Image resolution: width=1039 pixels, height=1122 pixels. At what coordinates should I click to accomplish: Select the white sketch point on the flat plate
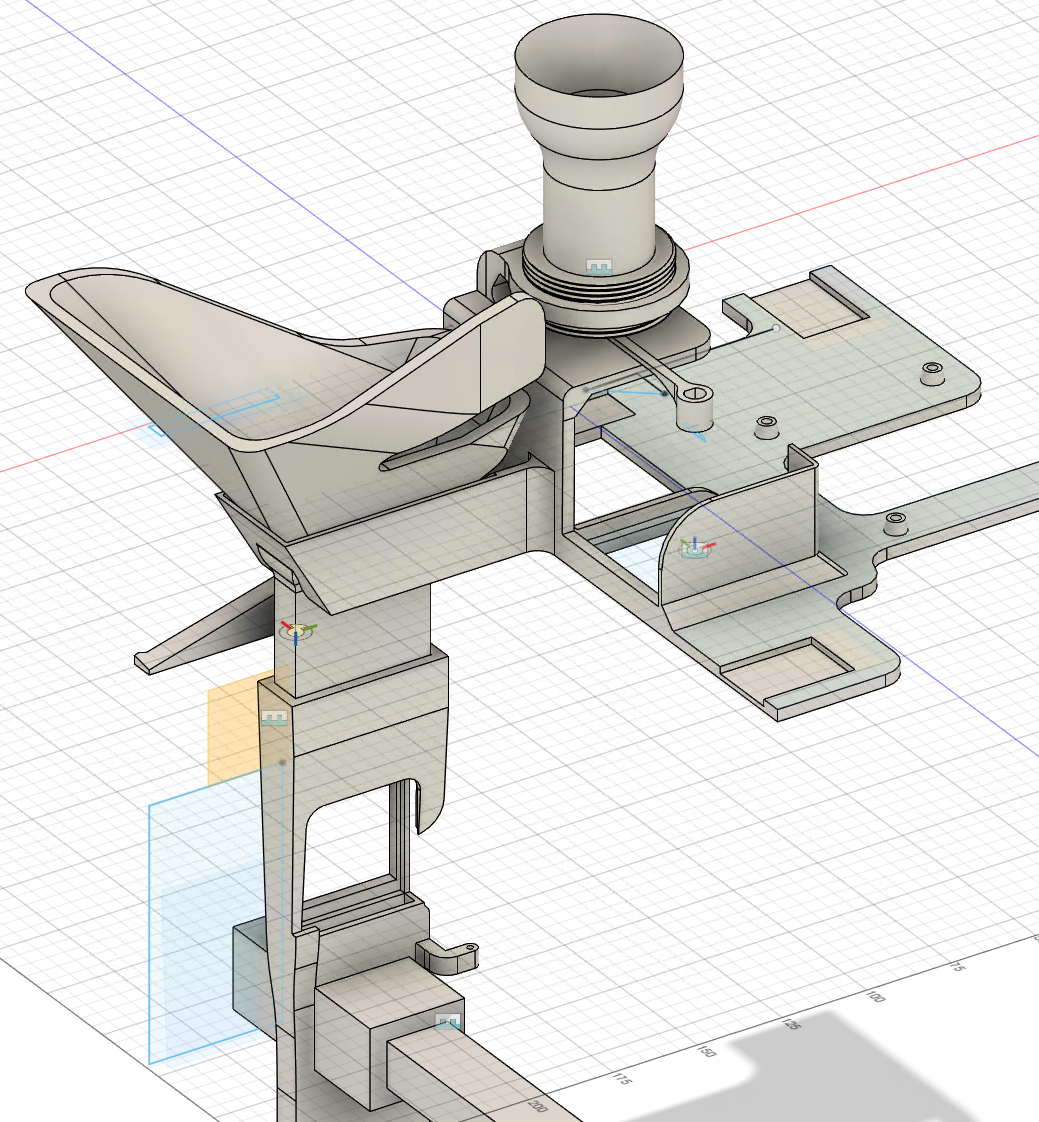(x=776, y=327)
